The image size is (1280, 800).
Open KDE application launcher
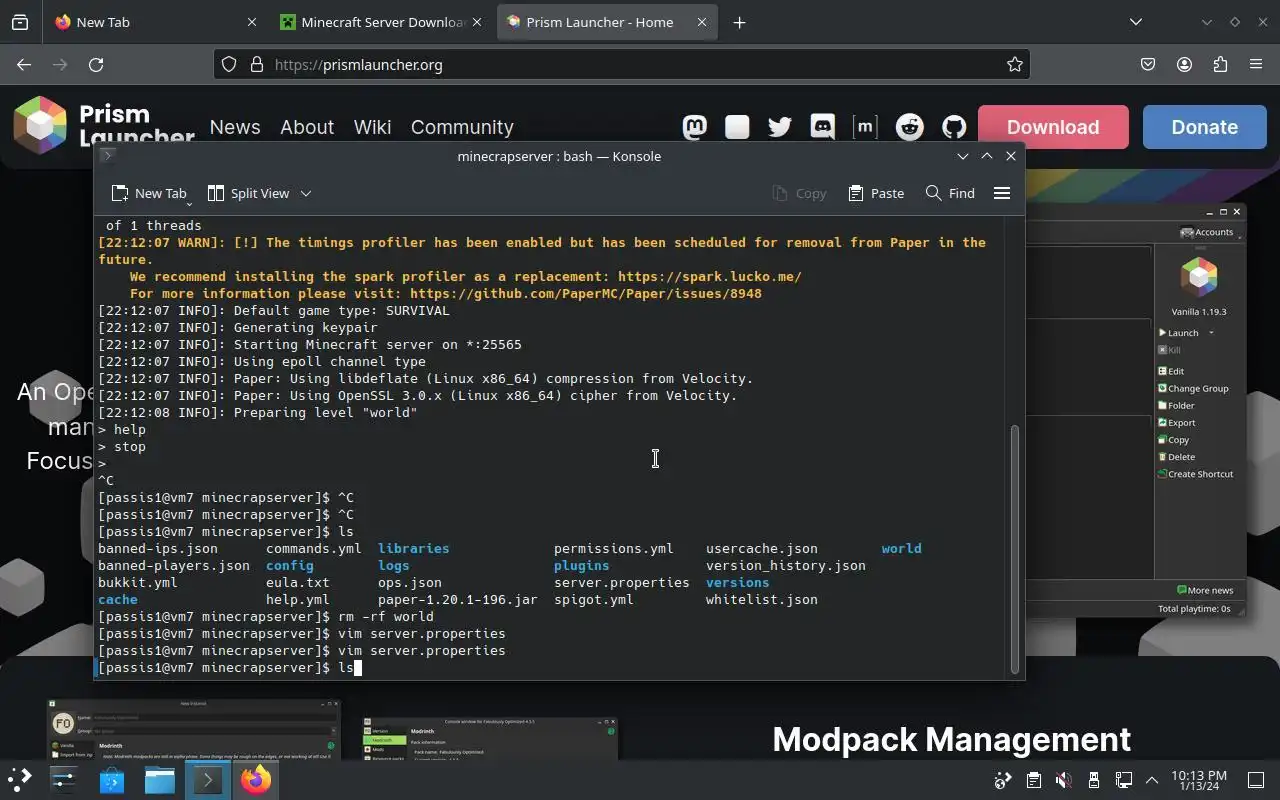point(20,780)
